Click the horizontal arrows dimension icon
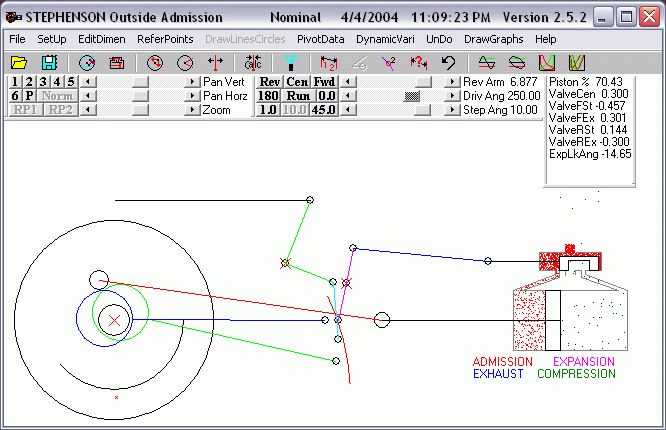The height and width of the screenshot is (430, 666). point(215,63)
